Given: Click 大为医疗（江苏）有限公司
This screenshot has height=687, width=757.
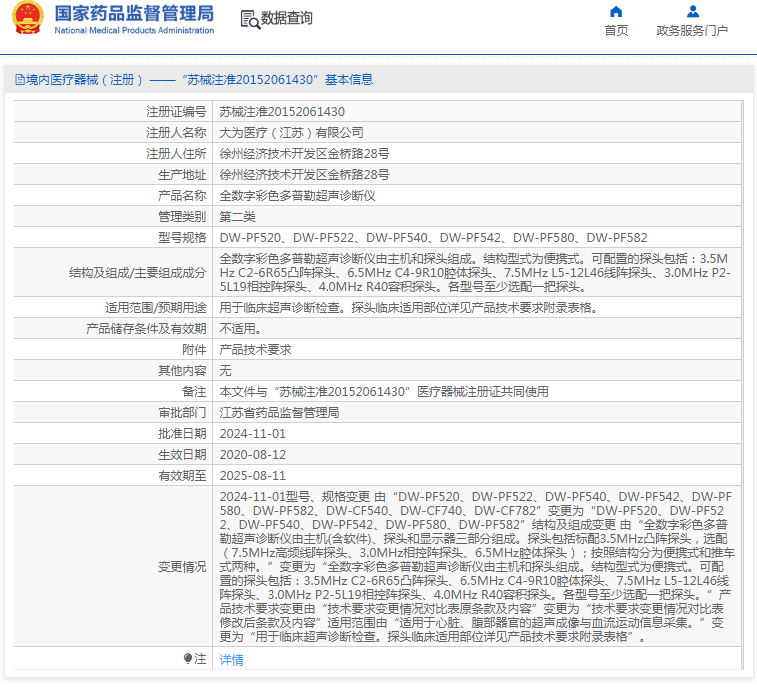Looking at the screenshot, I should (291, 132).
